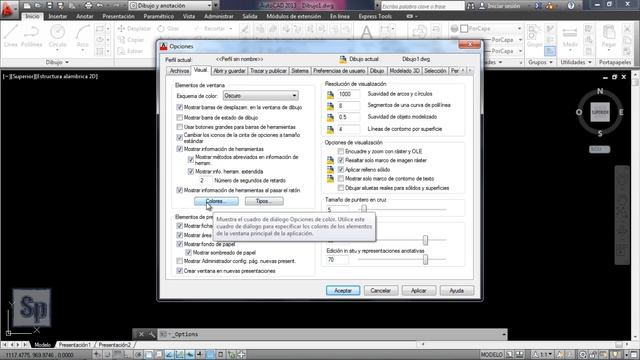The height and width of the screenshot is (360, 640).
Task: Click the Suavidad de arcos y círculos field
Action: [349, 94]
